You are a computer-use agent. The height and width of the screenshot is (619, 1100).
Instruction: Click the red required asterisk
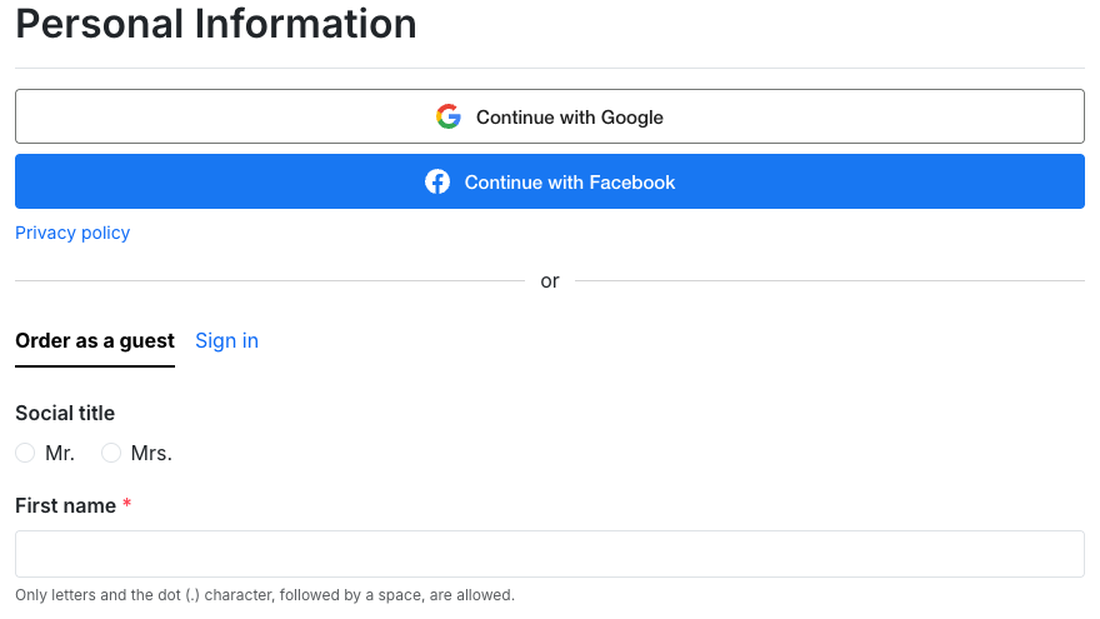click(127, 503)
